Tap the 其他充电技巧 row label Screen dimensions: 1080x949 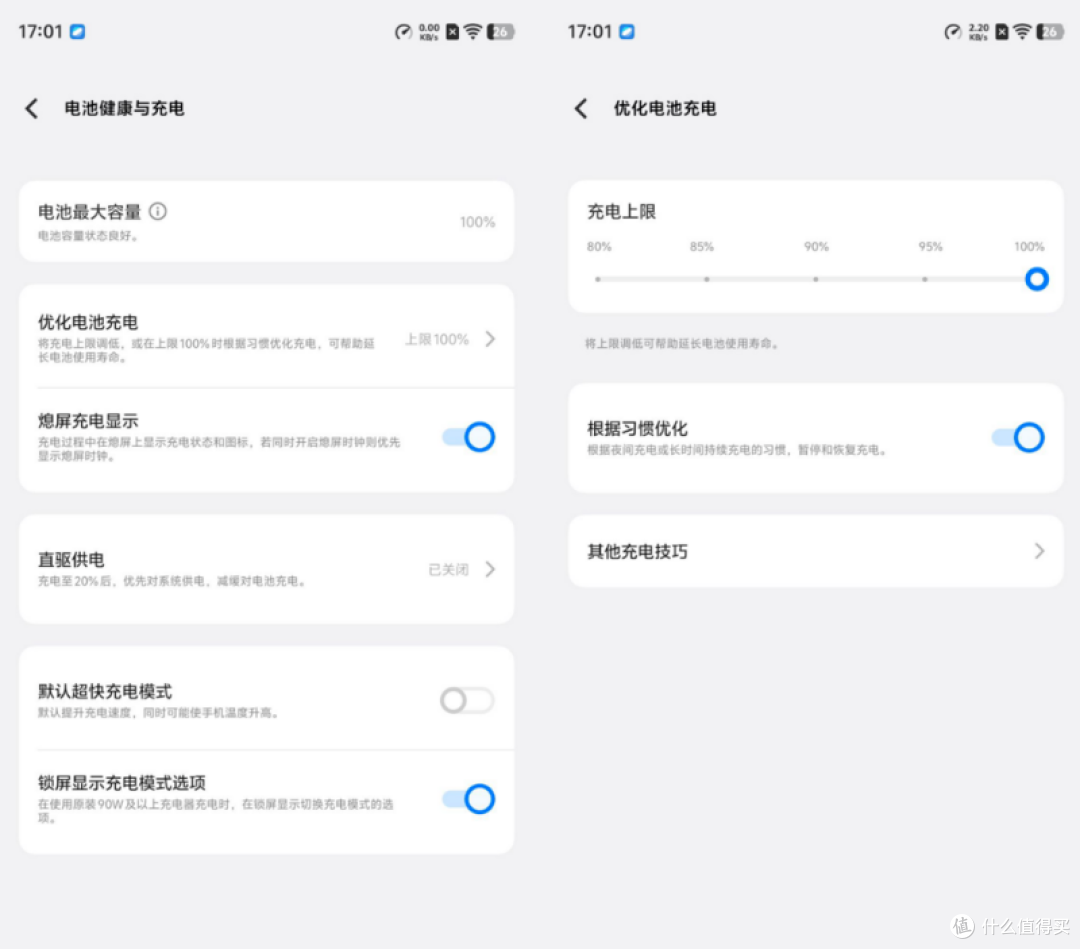click(637, 551)
